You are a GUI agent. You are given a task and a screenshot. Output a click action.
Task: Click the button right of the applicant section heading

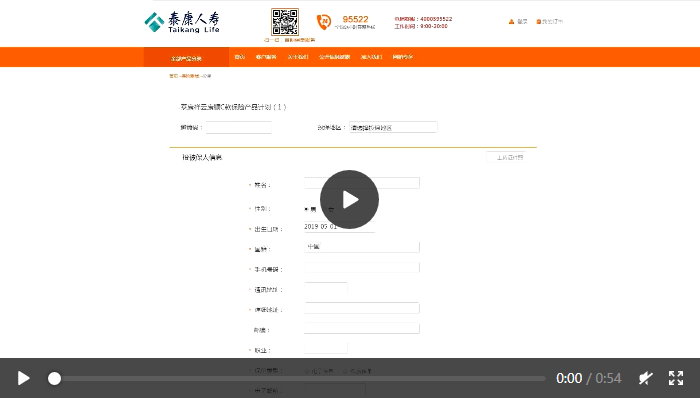(506, 158)
